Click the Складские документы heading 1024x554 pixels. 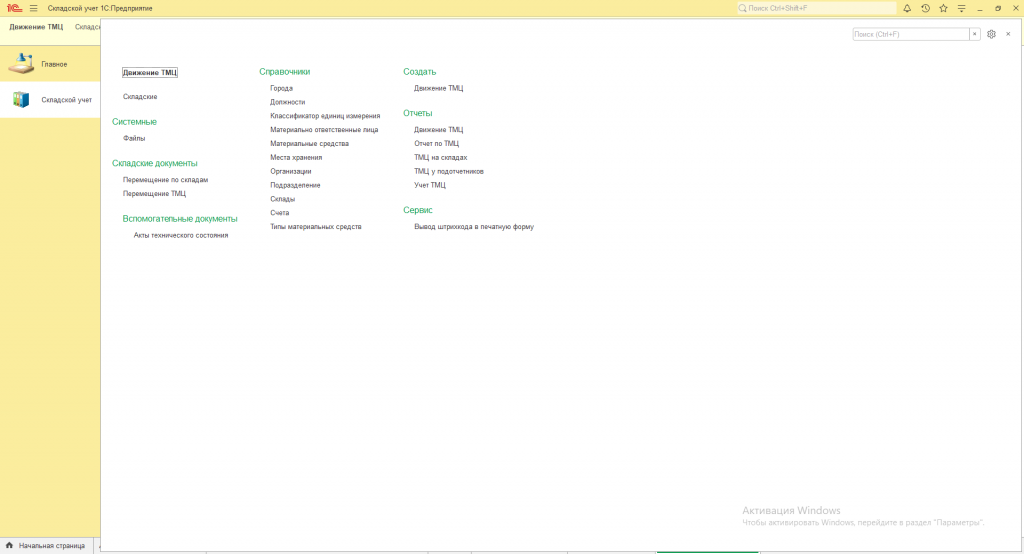(x=154, y=163)
